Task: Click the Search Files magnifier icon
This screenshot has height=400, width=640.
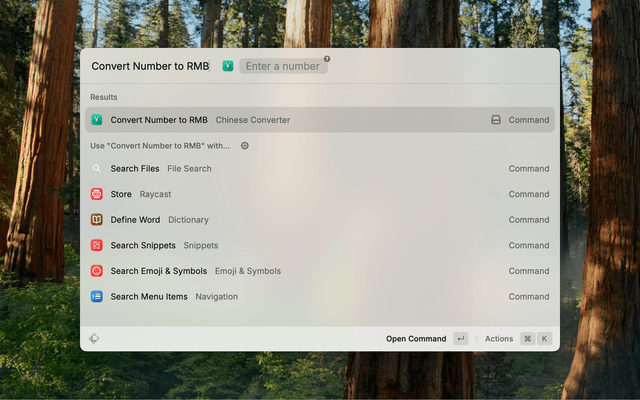Action: (x=96, y=169)
